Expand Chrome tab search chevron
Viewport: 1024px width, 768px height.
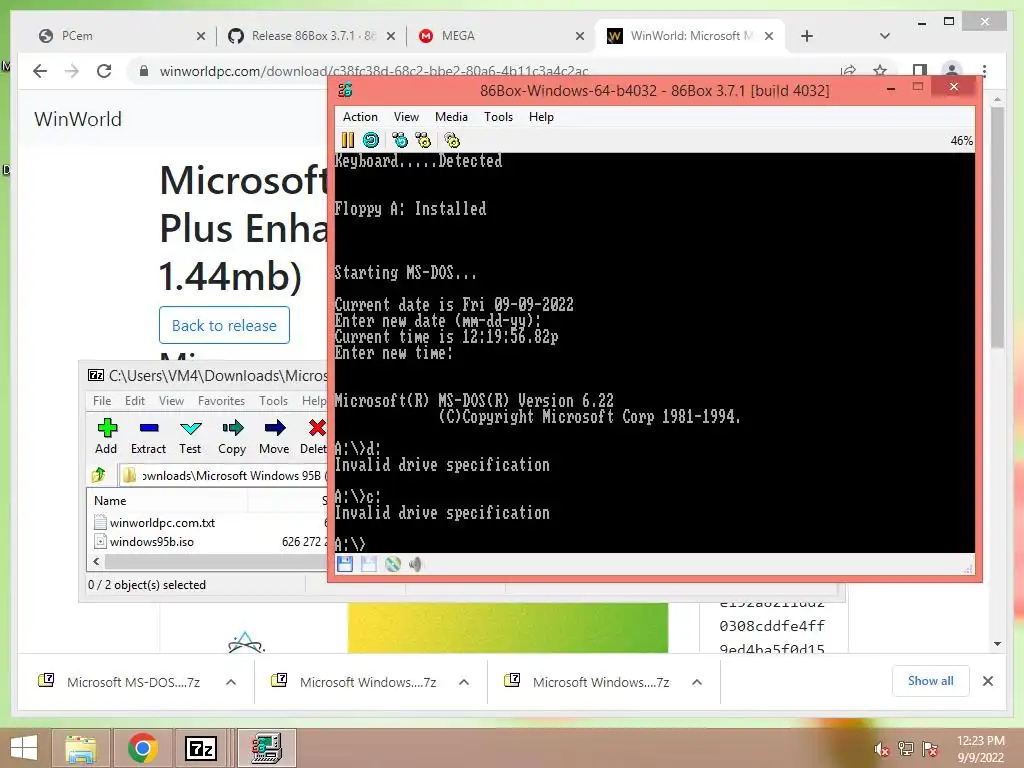click(x=885, y=36)
